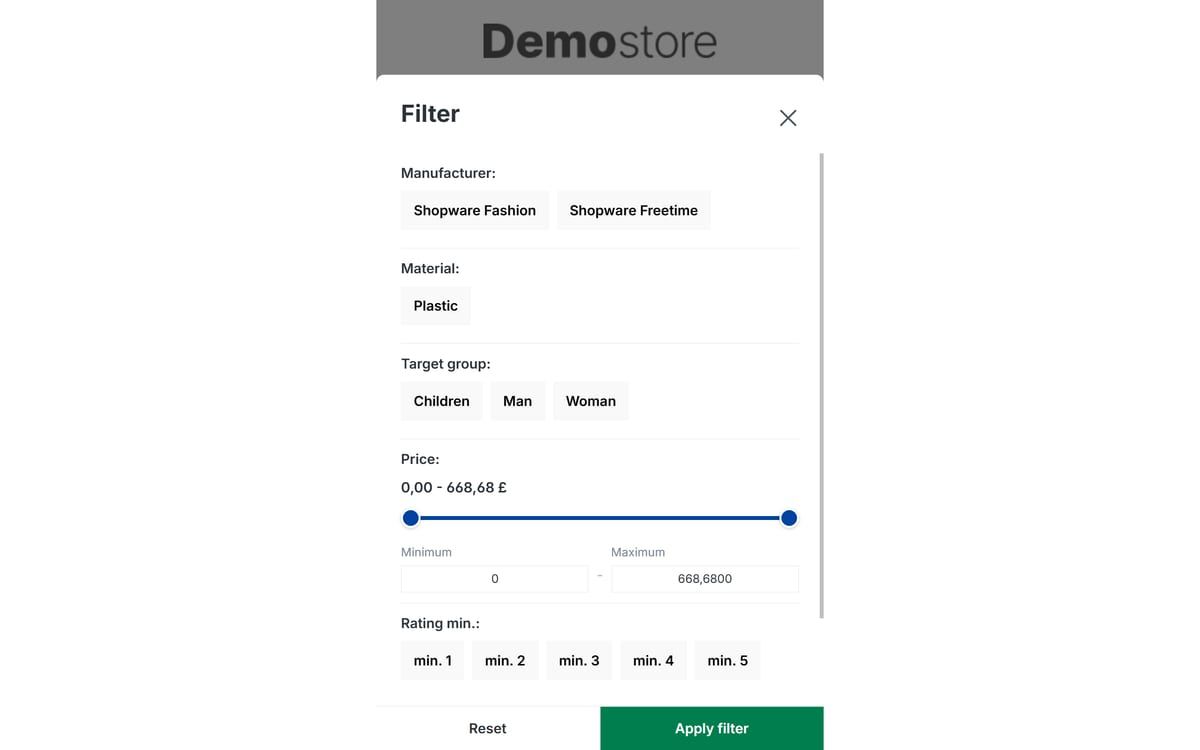Click the Maximum field label

coord(638,552)
